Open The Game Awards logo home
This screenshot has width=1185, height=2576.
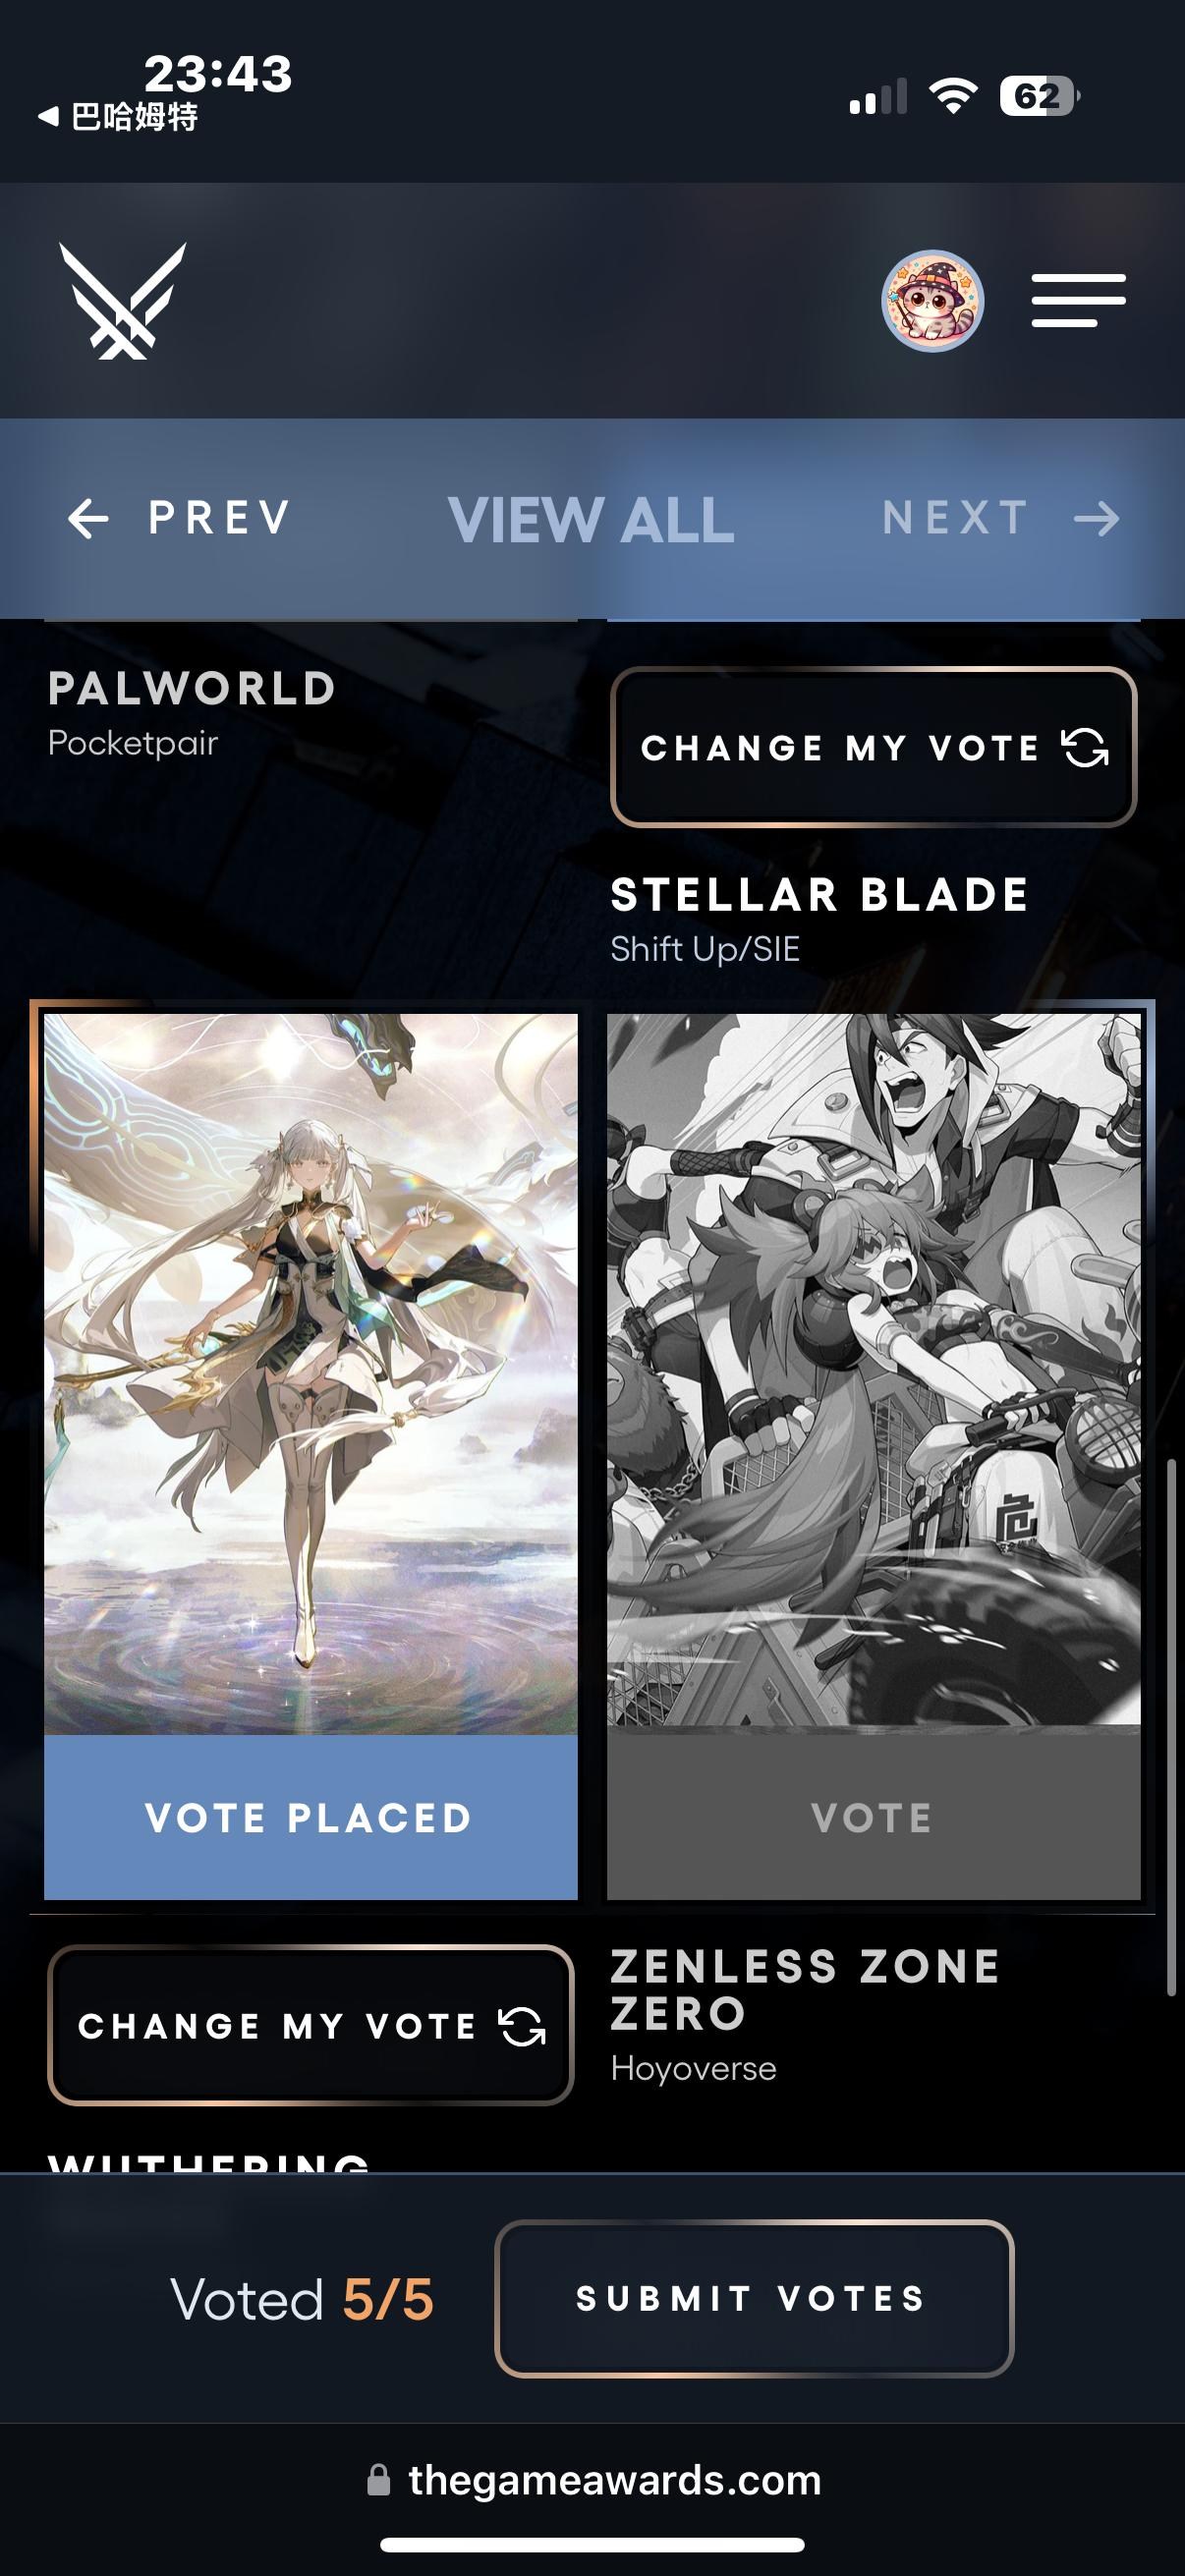coord(122,300)
